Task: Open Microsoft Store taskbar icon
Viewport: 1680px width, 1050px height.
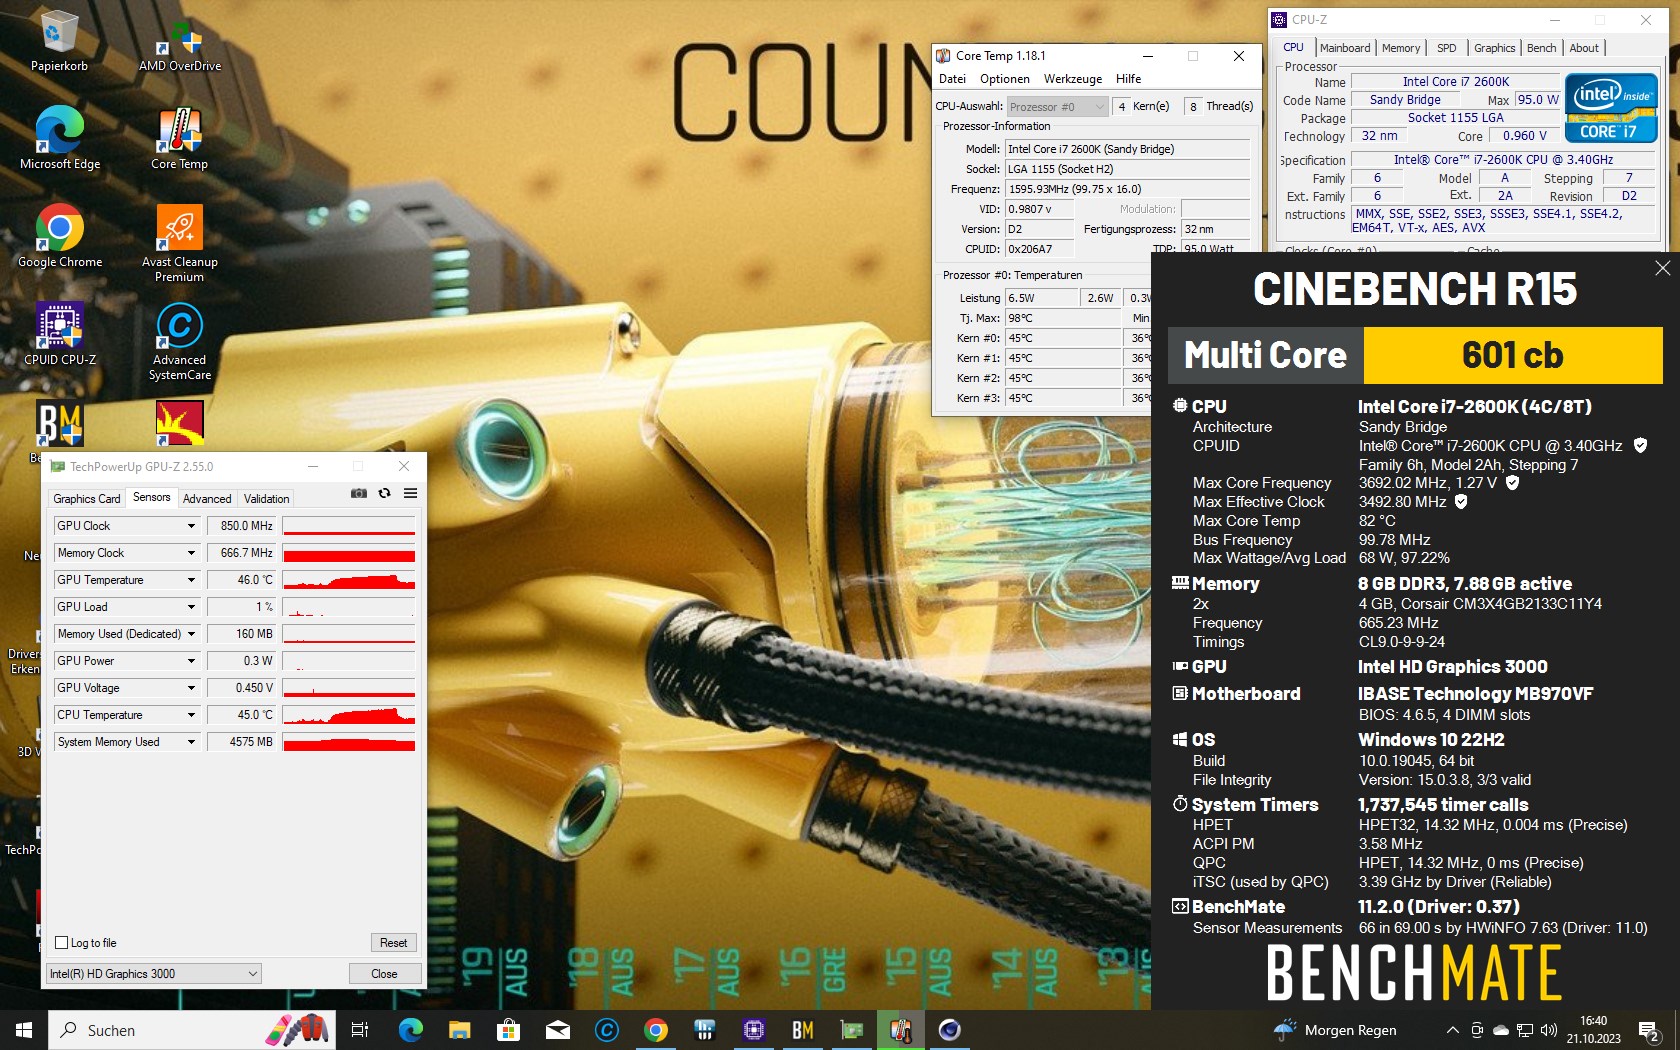Action: (508, 1030)
